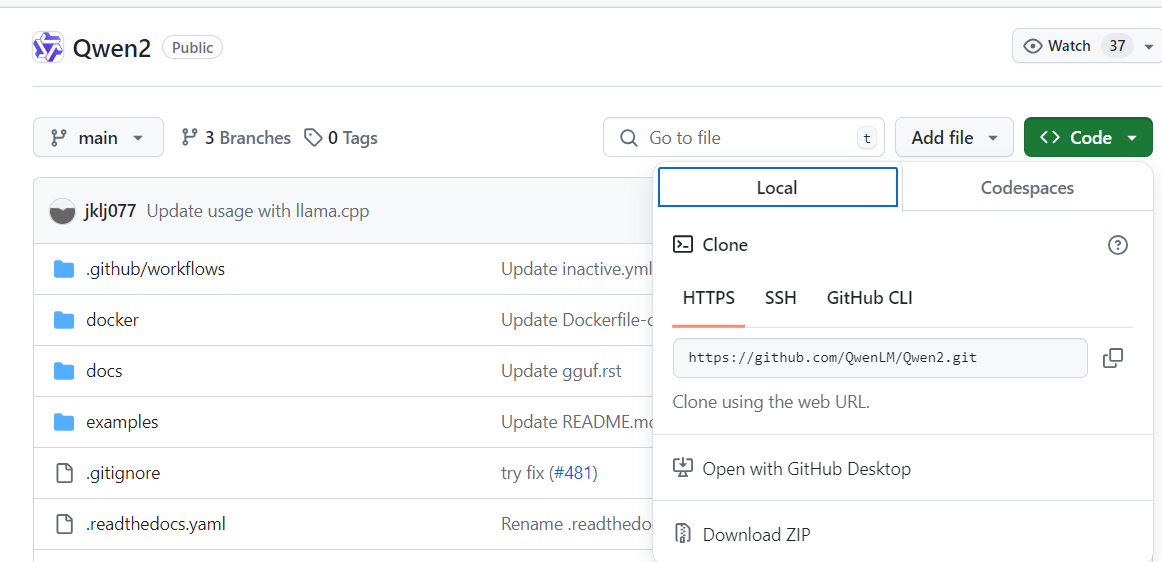Click the jklj077 user avatar
The width and height of the screenshot is (1162, 562).
(62, 211)
